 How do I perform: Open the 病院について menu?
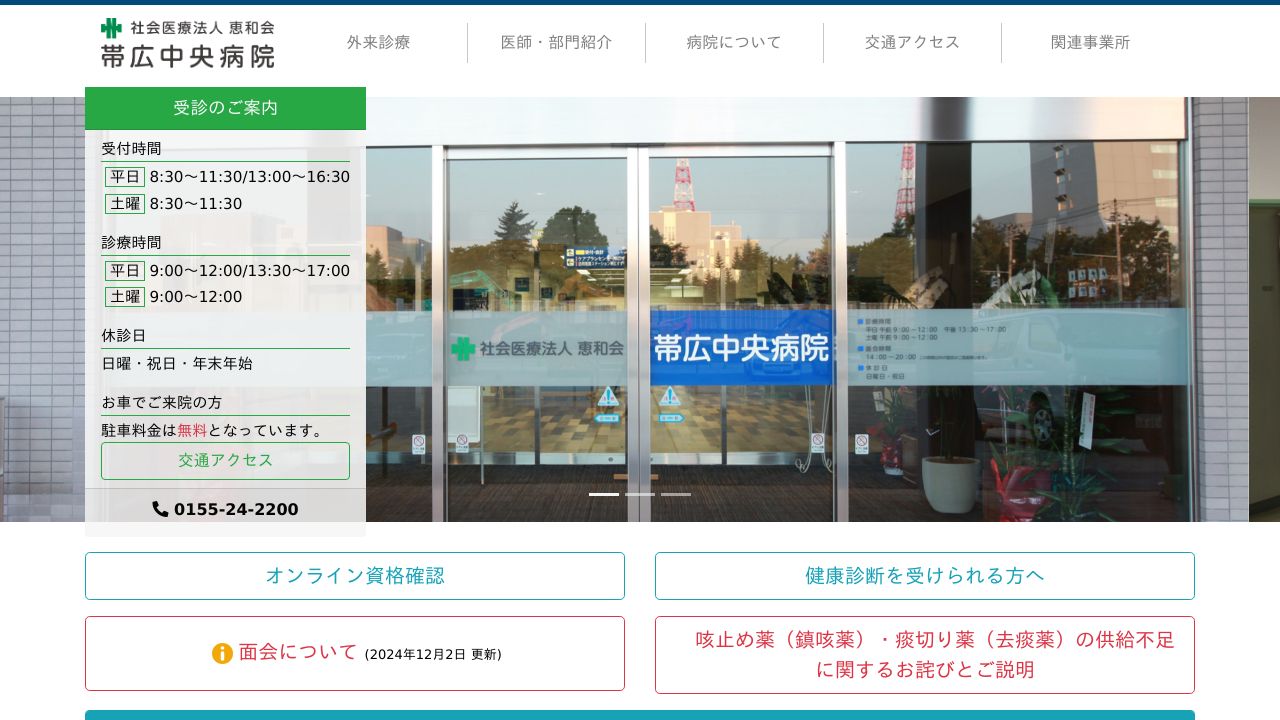click(x=733, y=42)
